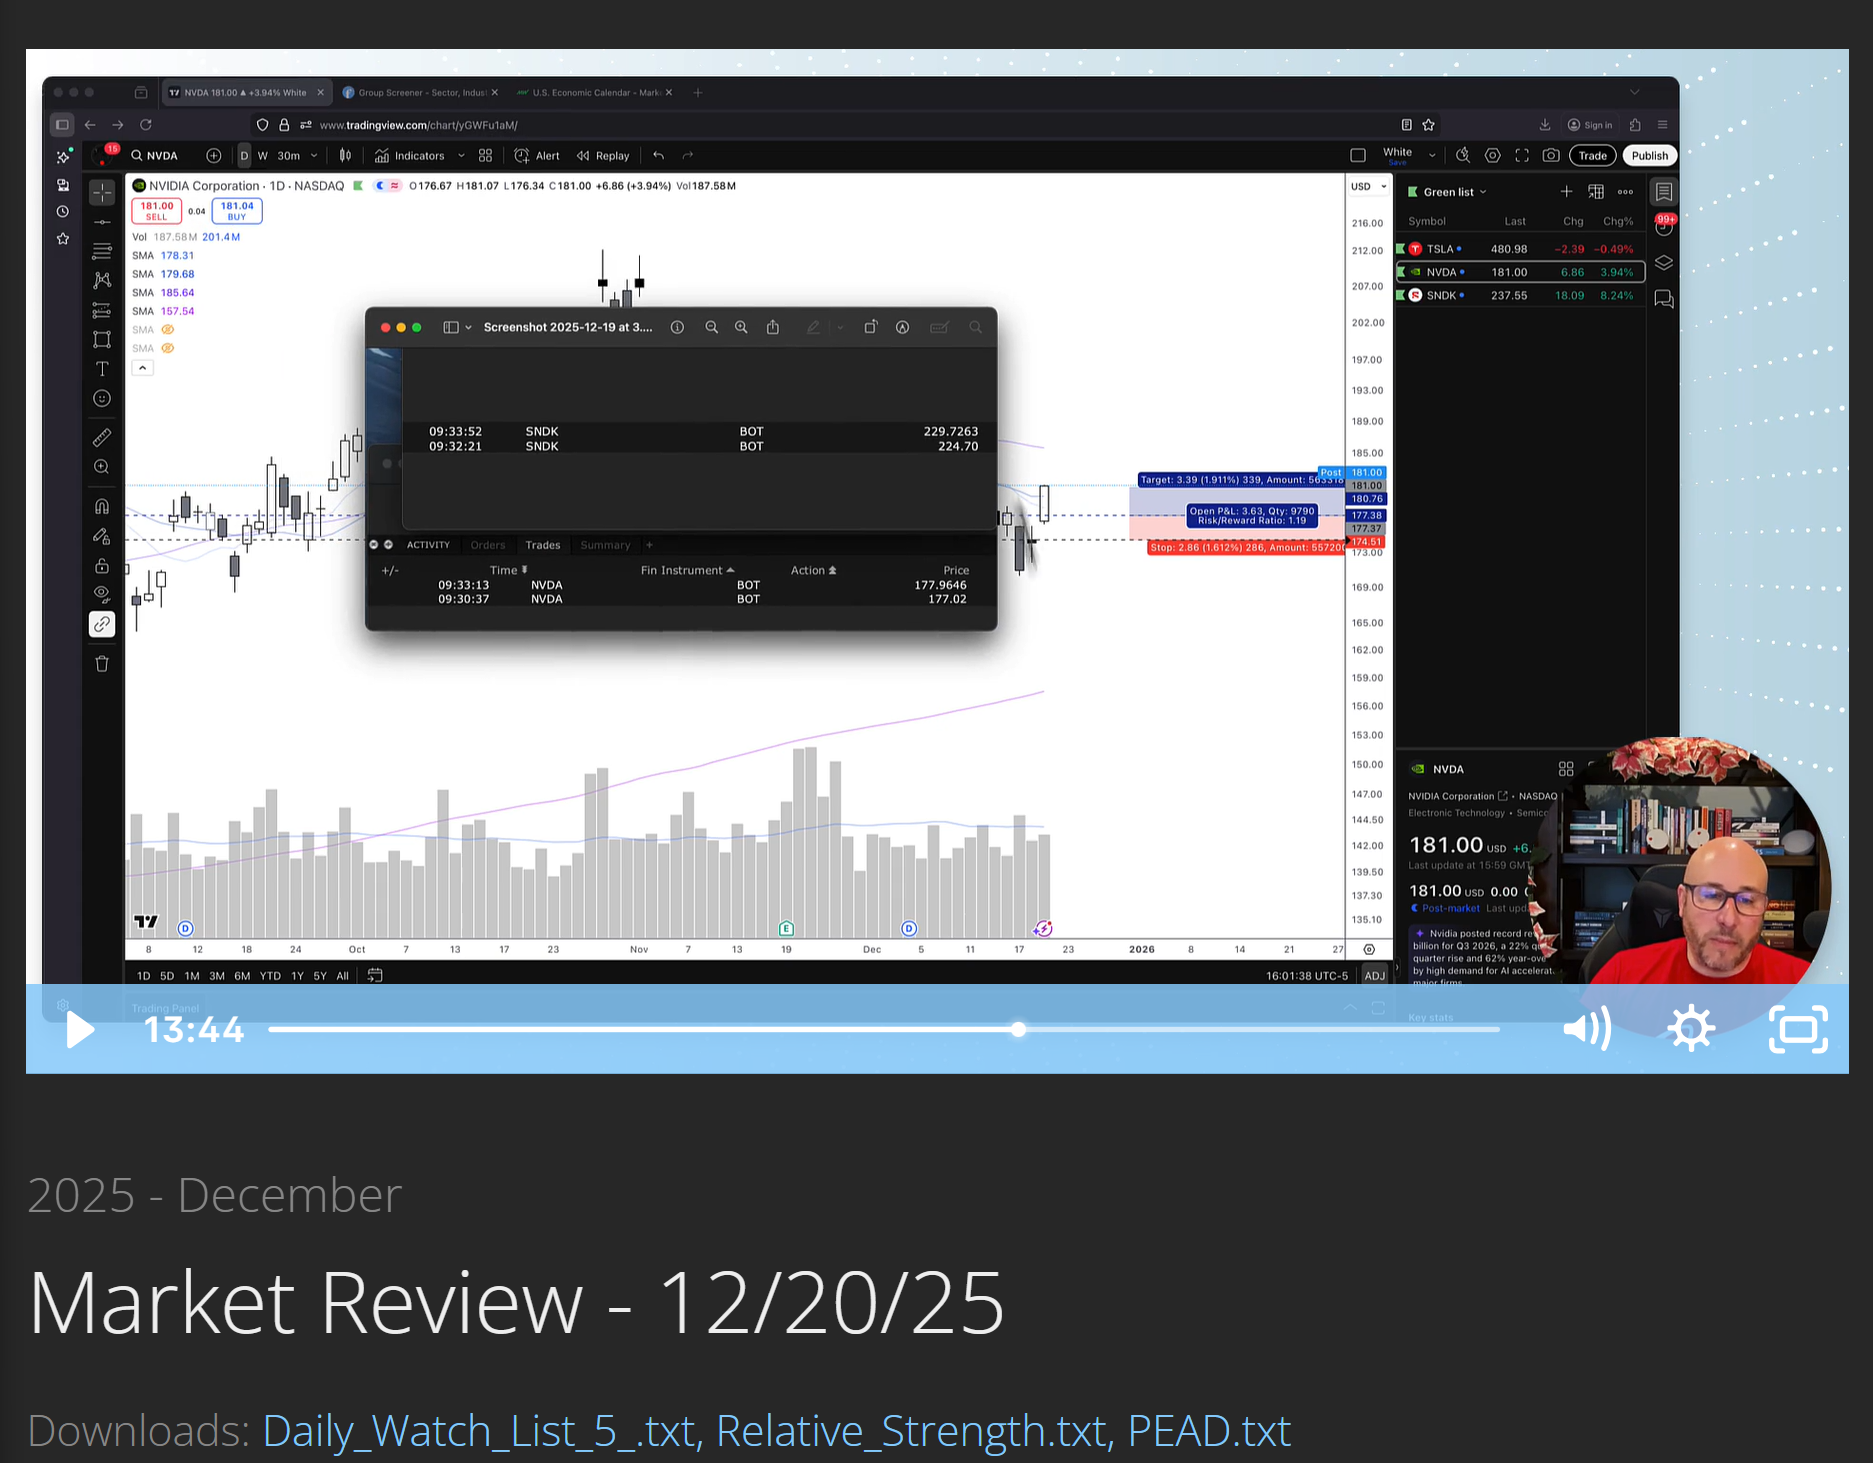The width and height of the screenshot is (1873, 1463).
Task: Open the Fibonacci retracement tools
Action: tap(102, 251)
